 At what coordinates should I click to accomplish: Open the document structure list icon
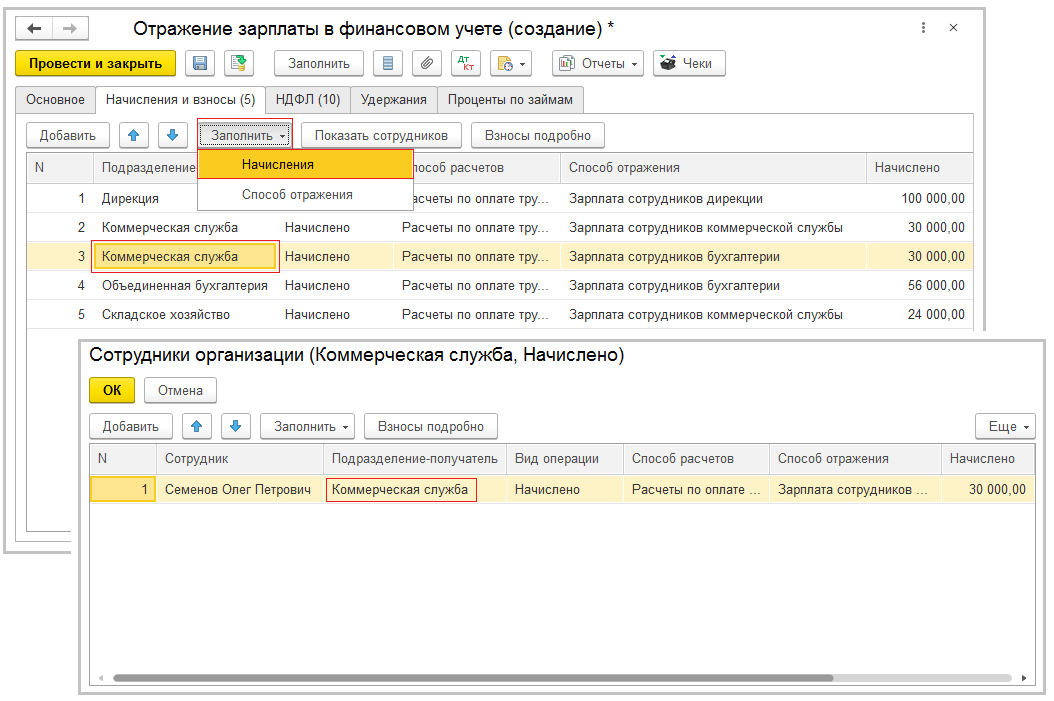tap(388, 63)
